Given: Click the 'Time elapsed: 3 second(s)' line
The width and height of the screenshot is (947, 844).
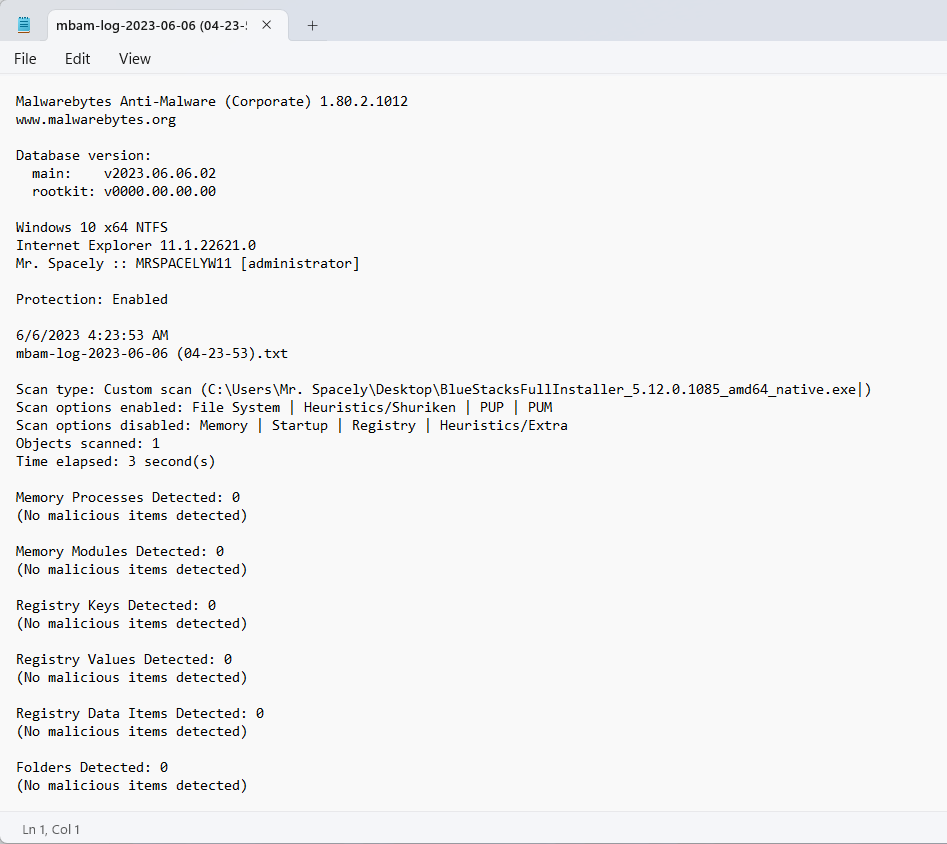Looking at the screenshot, I should 115,462.
